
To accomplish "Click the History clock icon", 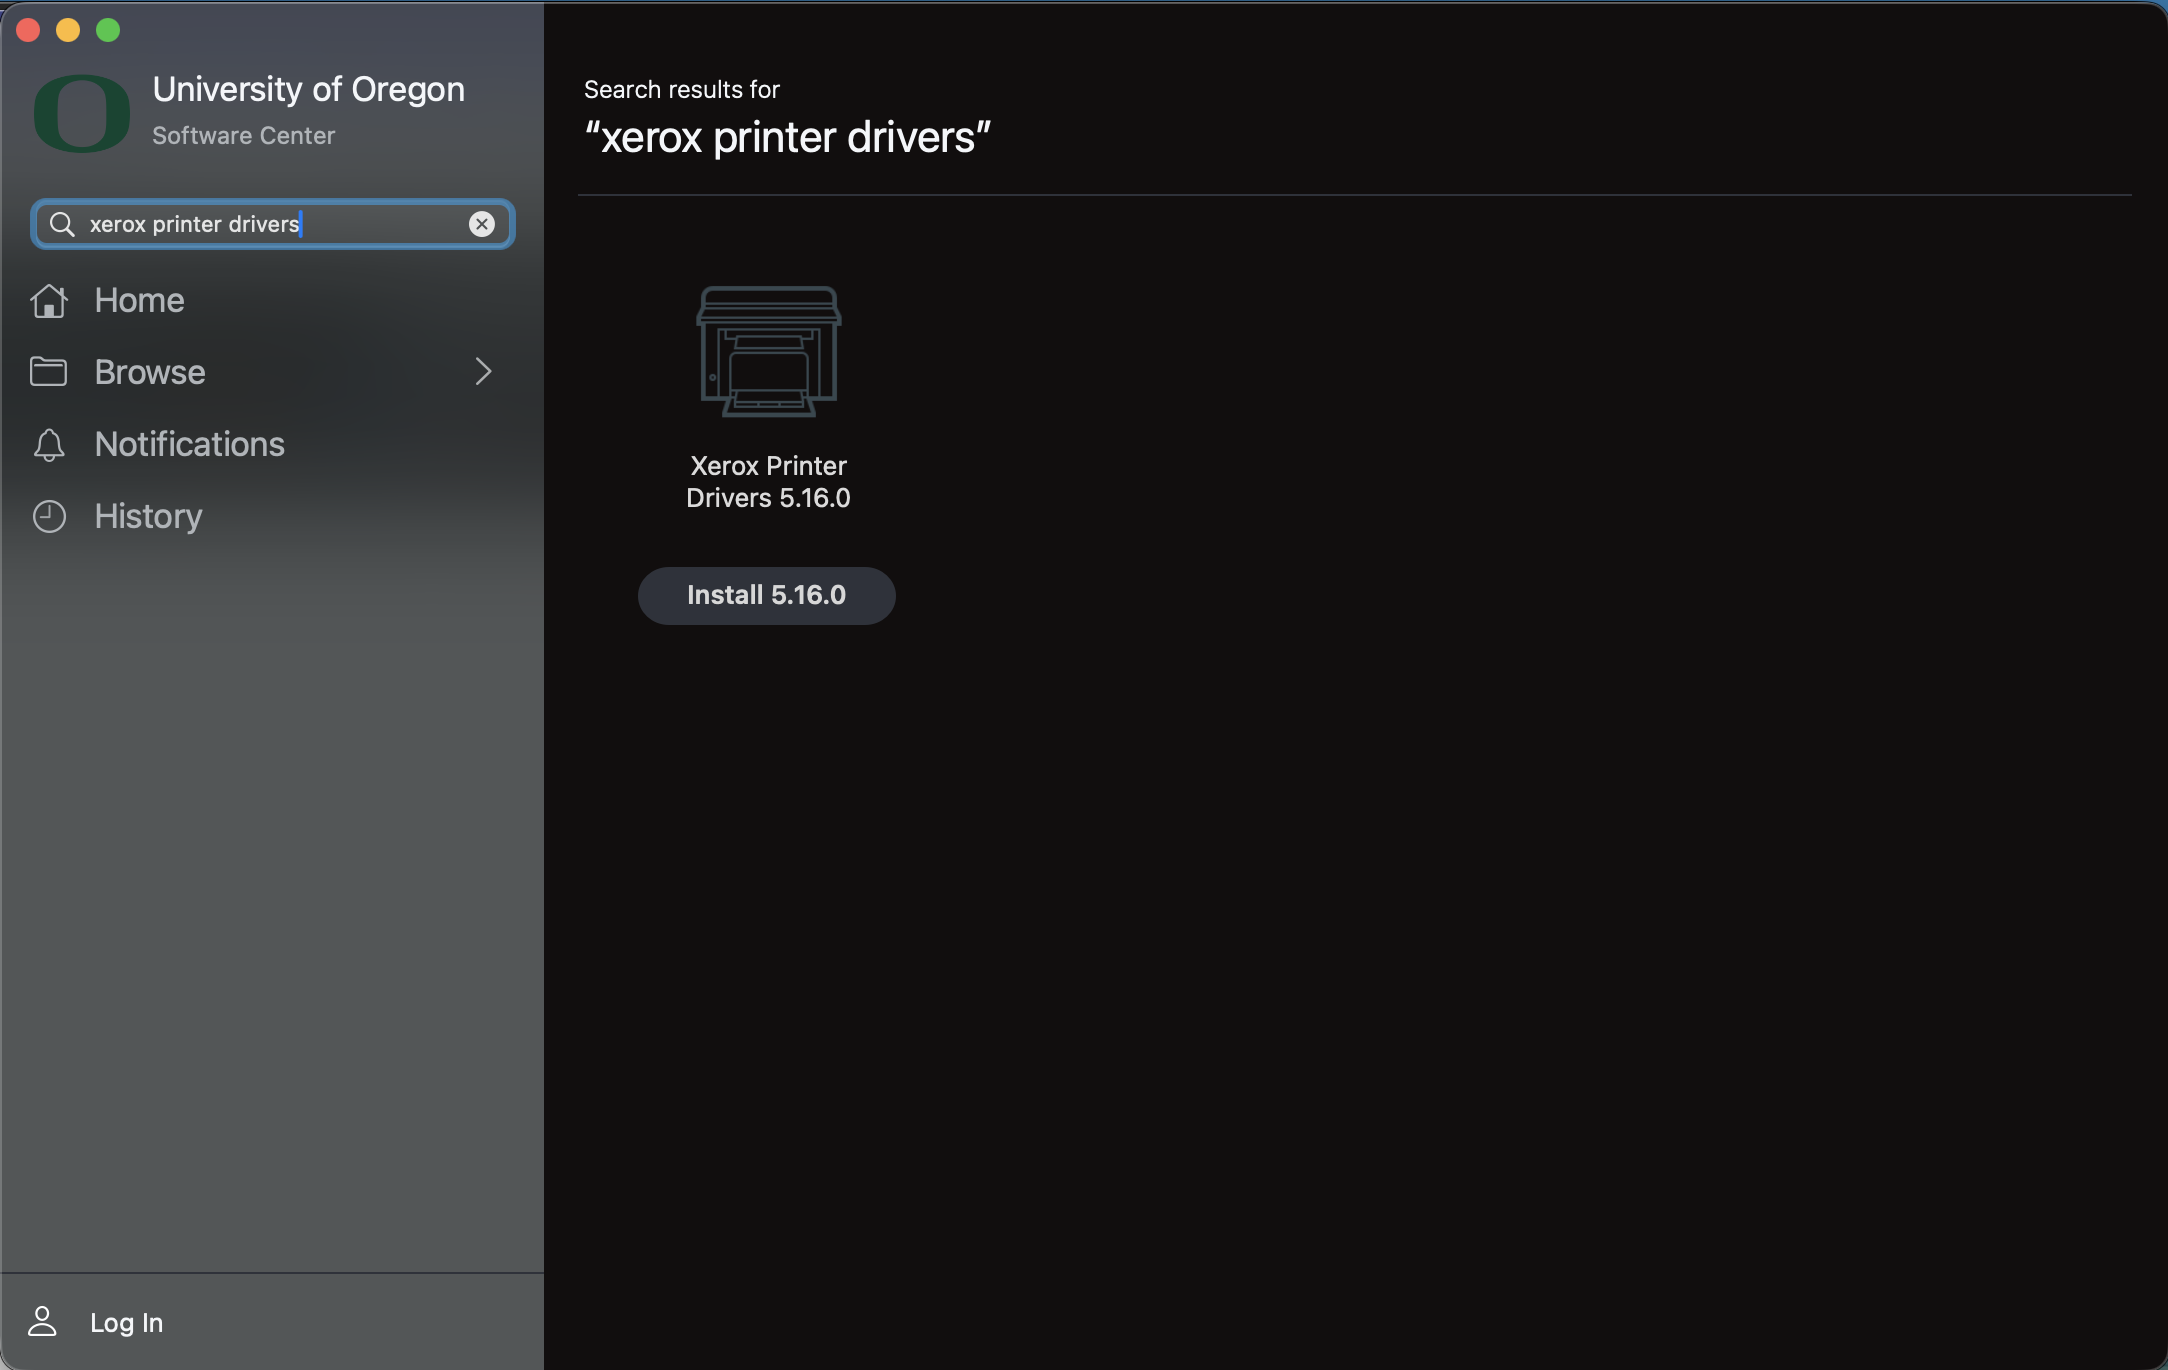I will coord(50,516).
